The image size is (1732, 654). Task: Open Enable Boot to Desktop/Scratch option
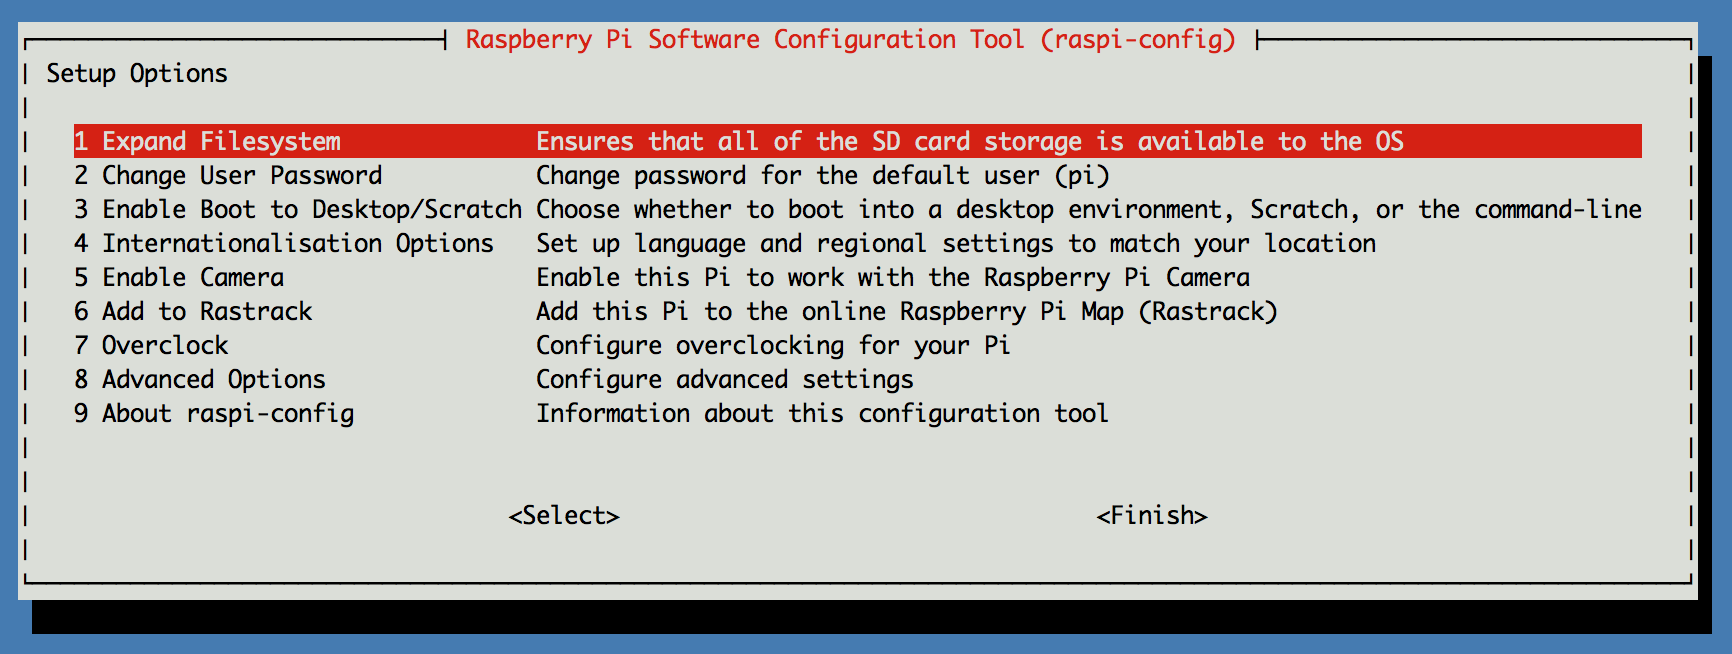click(857, 209)
